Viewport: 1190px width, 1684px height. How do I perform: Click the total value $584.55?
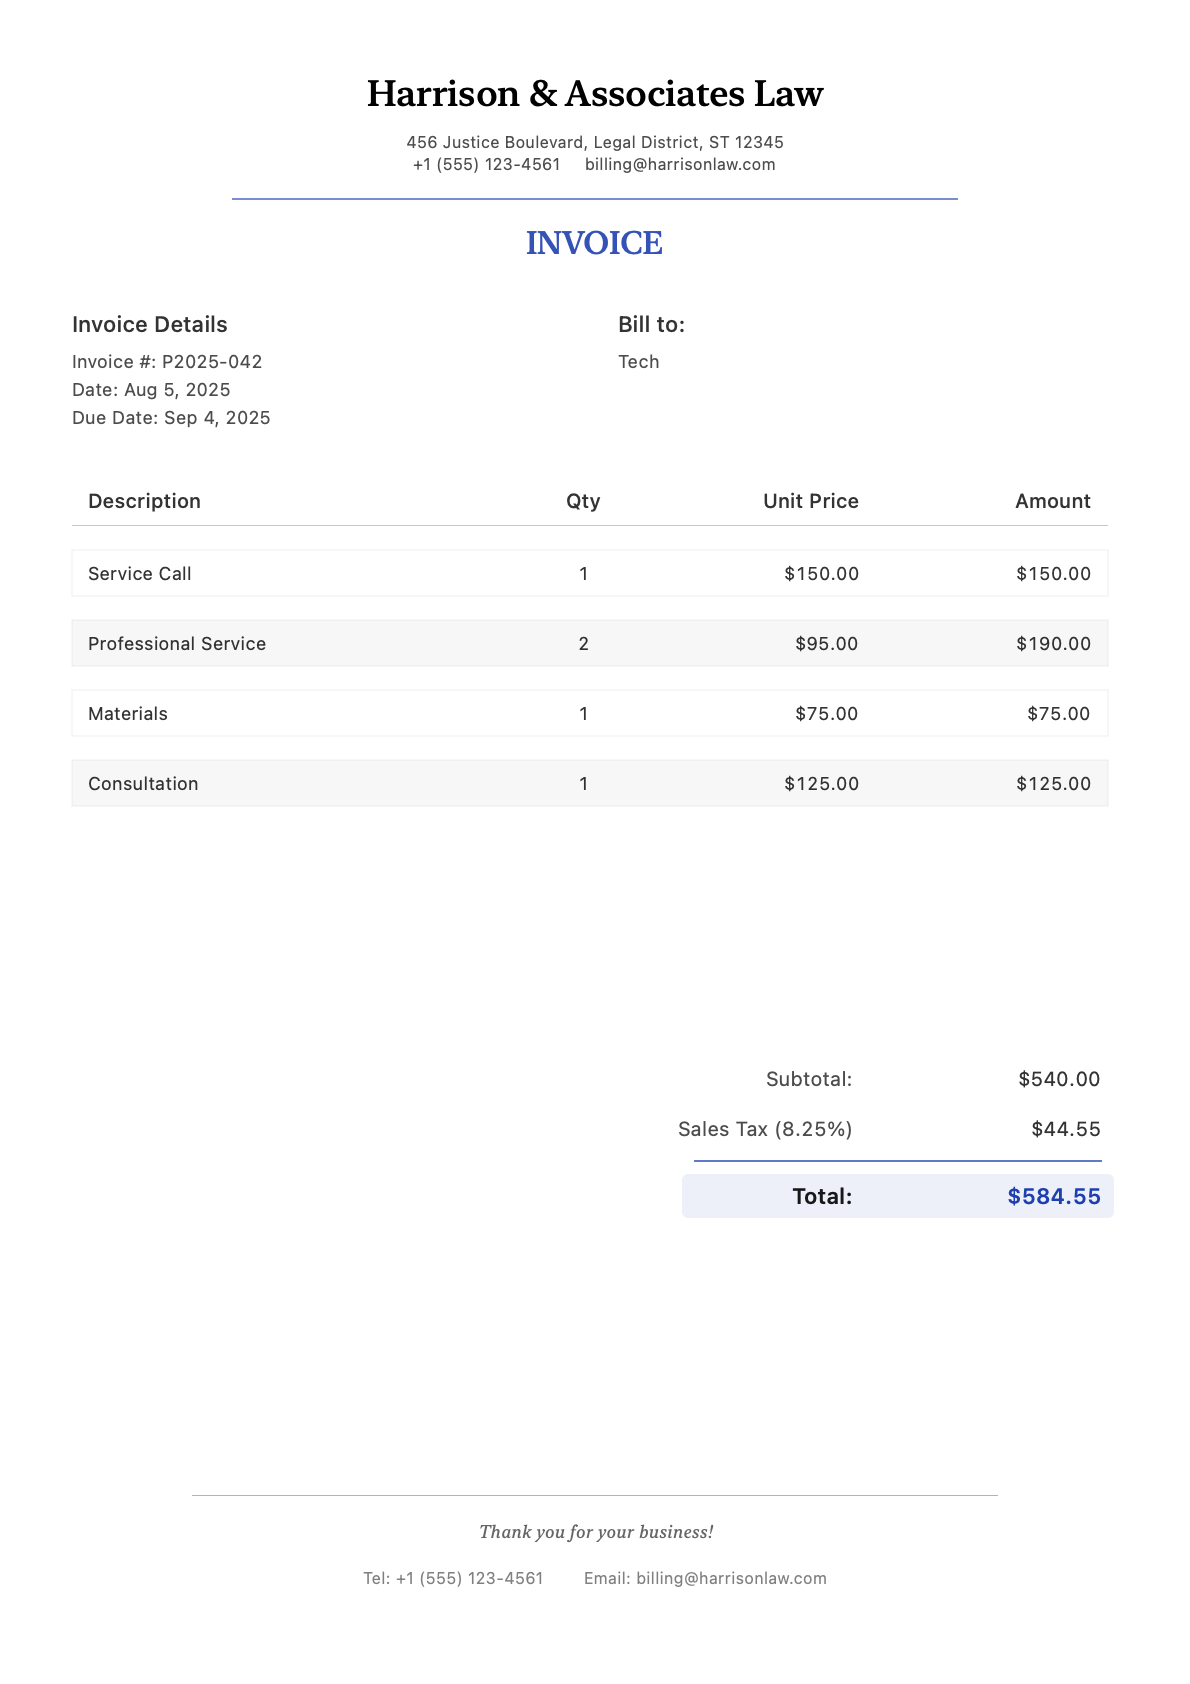tap(1054, 1196)
